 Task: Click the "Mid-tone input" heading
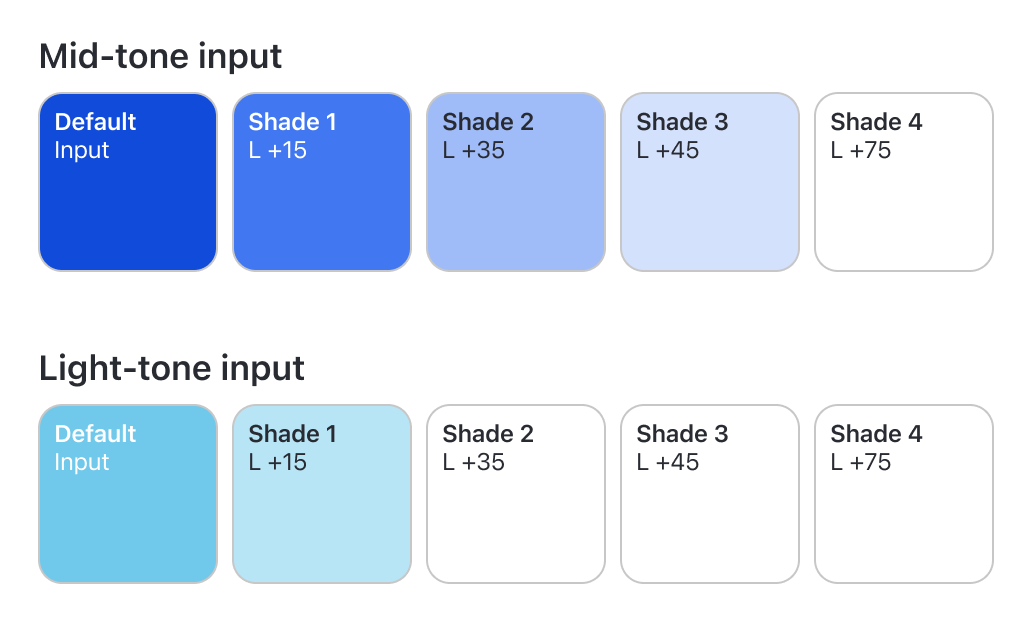pyautogui.click(x=160, y=56)
